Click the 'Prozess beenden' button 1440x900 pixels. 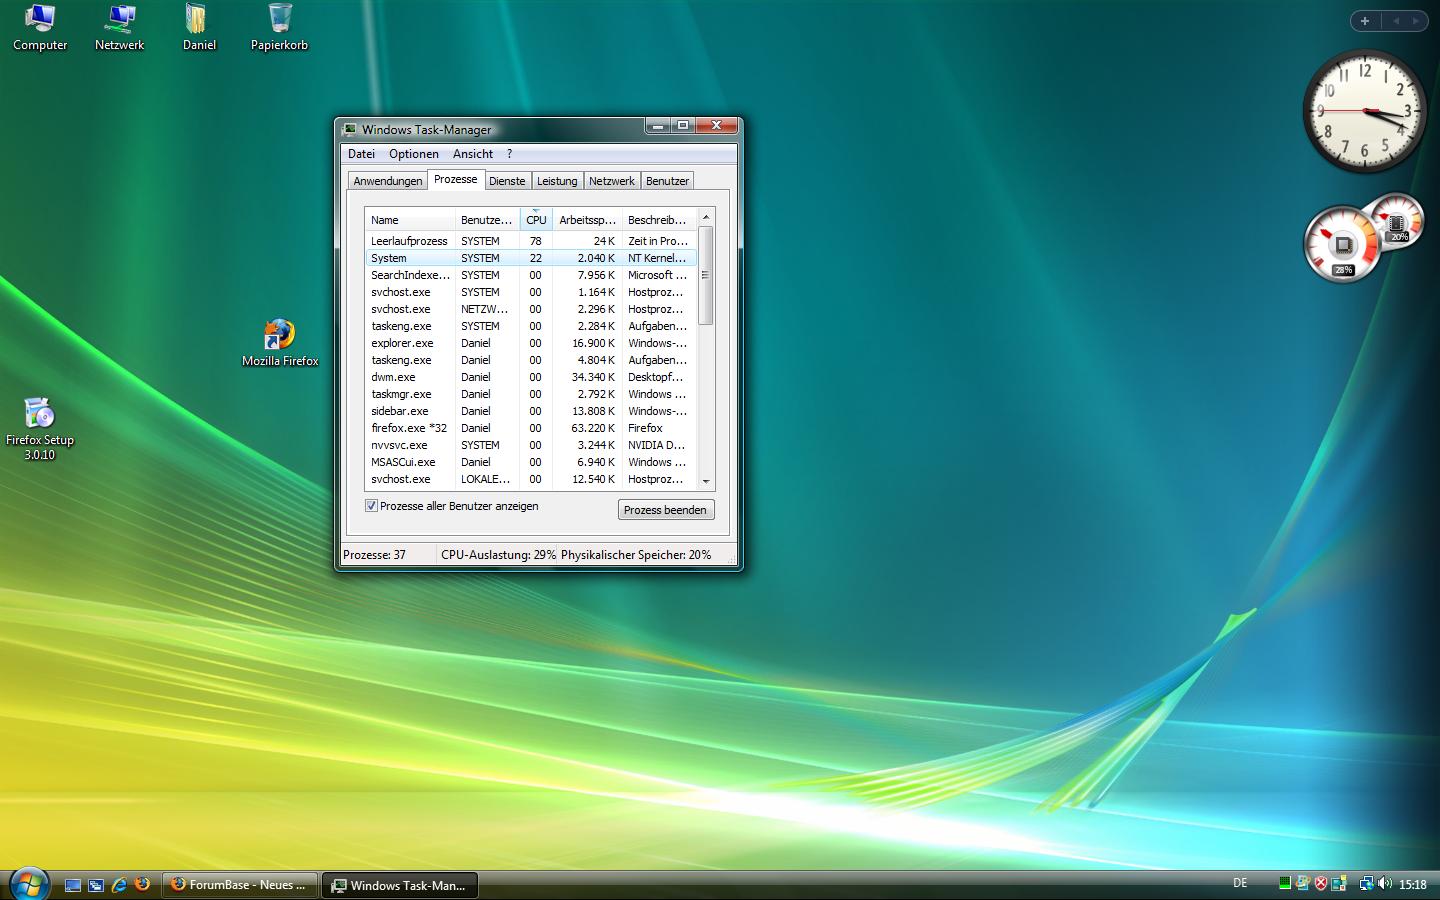tap(665, 510)
